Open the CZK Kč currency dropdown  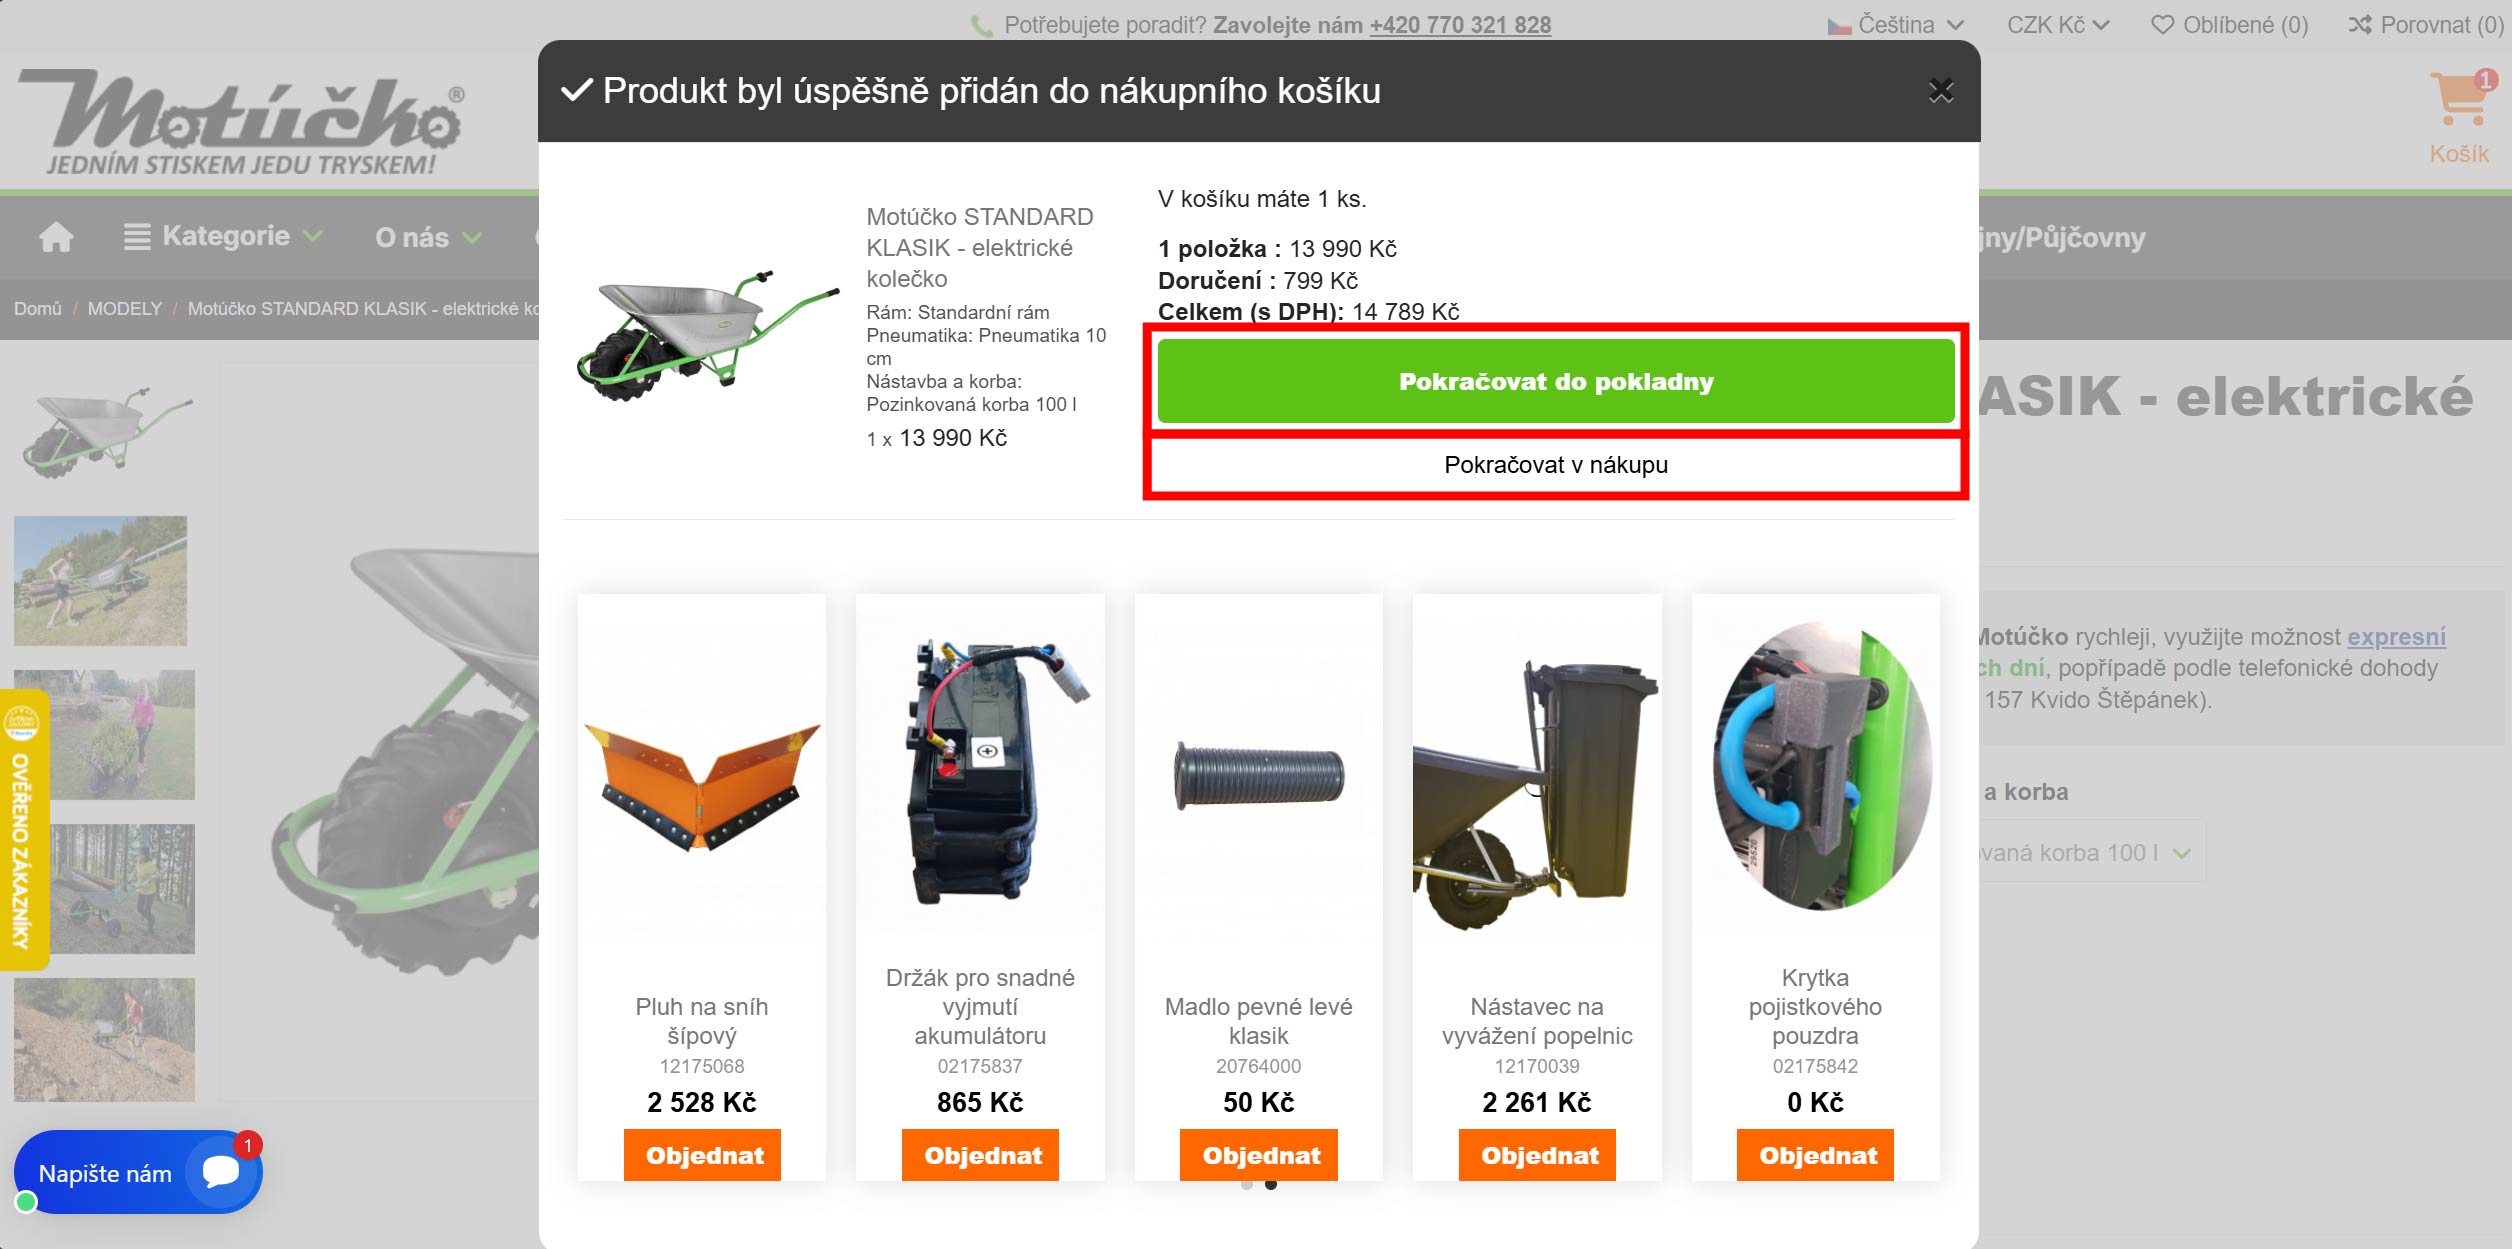coord(2058,25)
